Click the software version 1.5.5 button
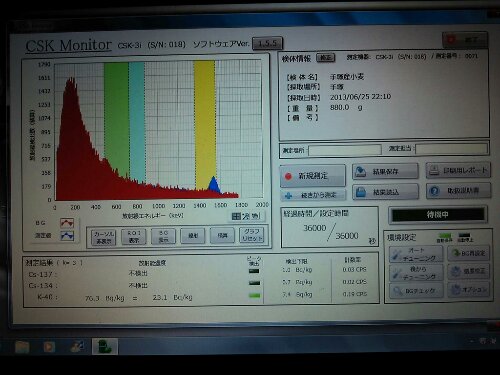This screenshot has height=375, width=500. coord(268,43)
